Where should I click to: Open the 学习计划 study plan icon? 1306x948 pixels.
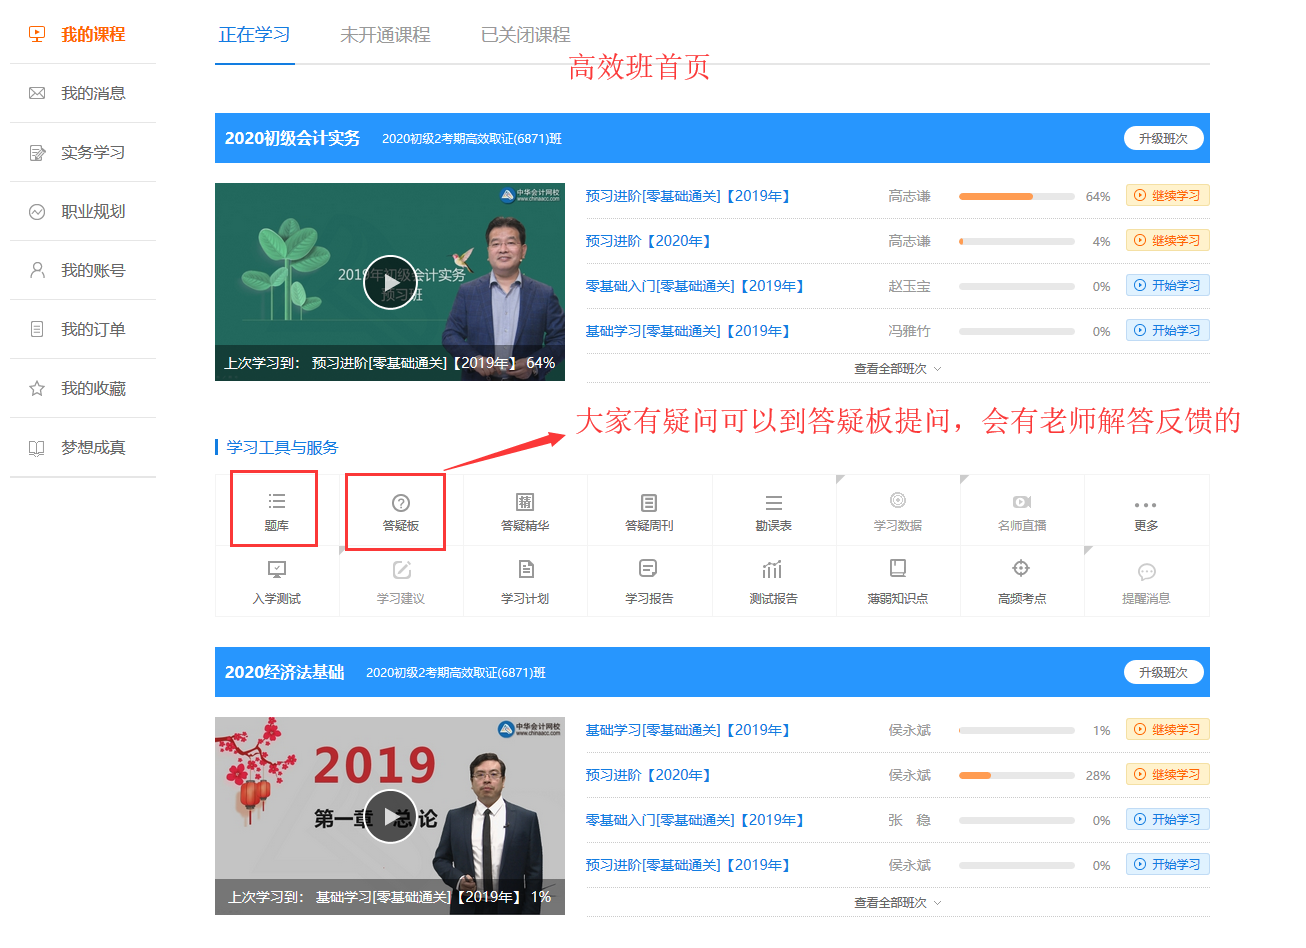click(525, 582)
